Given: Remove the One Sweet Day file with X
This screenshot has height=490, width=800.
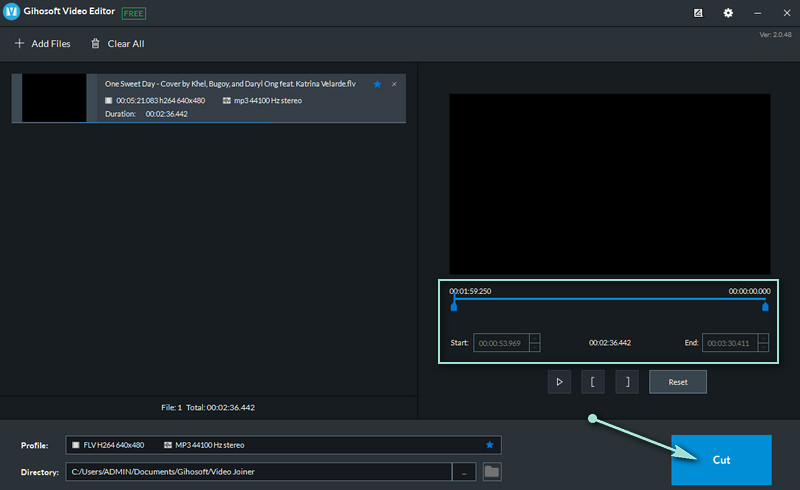Looking at the screenshot, I should click(394, 85).
